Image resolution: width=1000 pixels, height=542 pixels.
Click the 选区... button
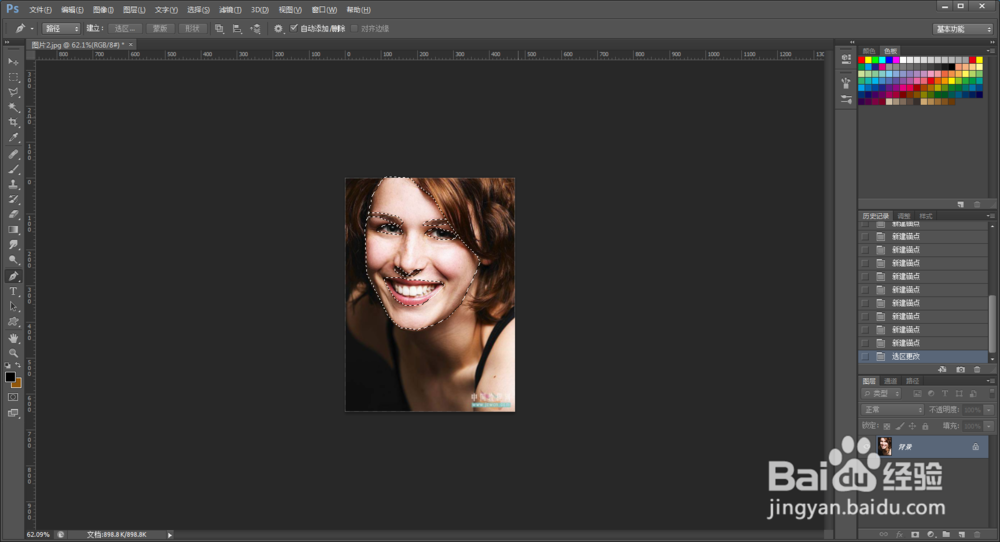tap(125, 29)
